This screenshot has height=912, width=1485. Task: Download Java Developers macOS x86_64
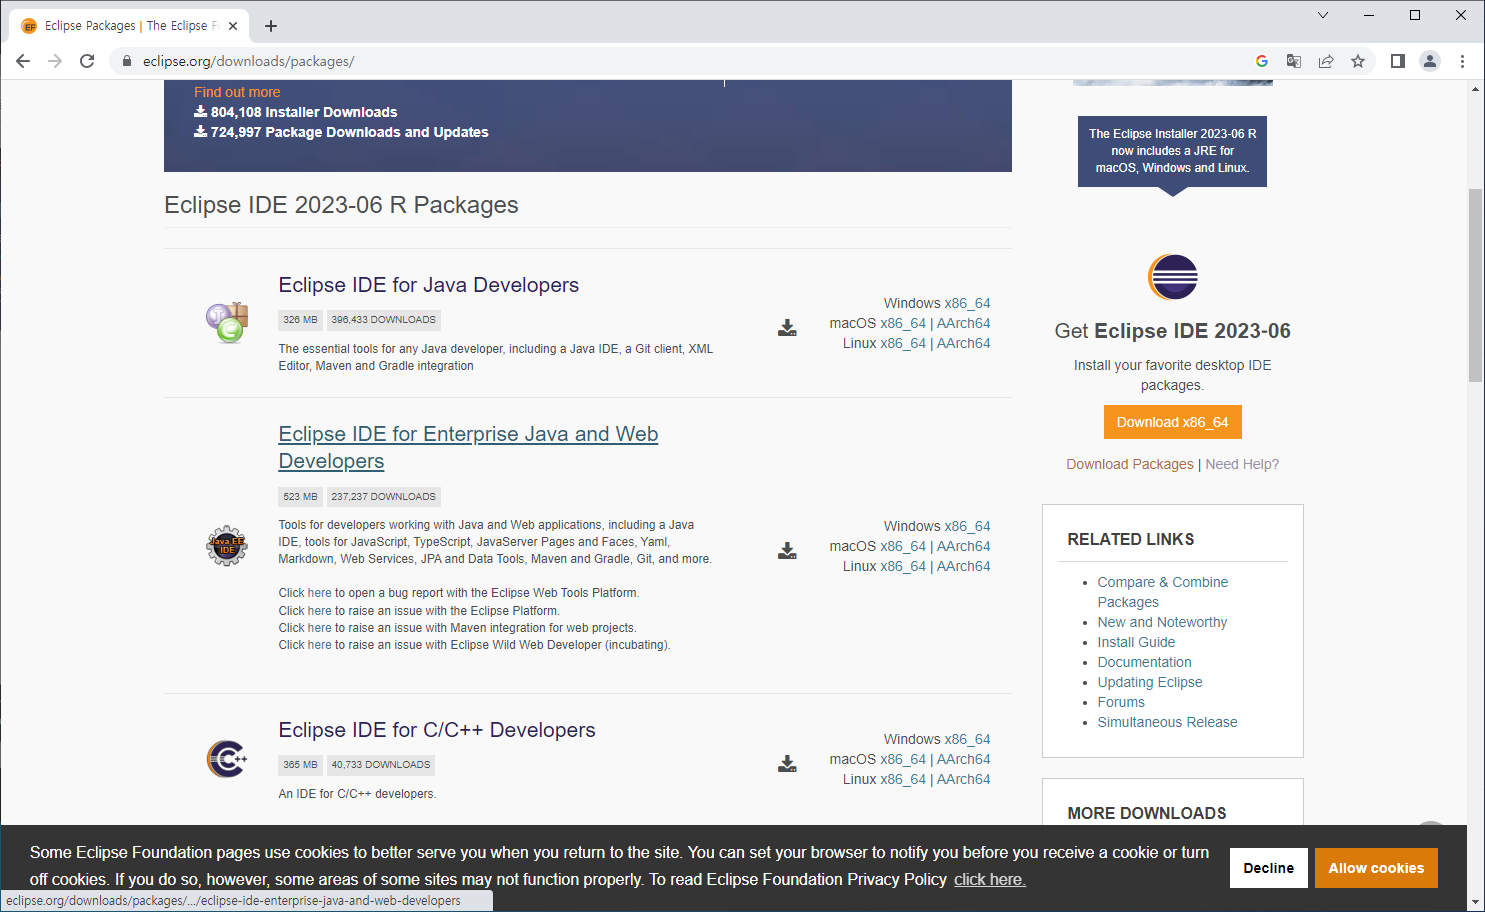(x=903, y=323)
